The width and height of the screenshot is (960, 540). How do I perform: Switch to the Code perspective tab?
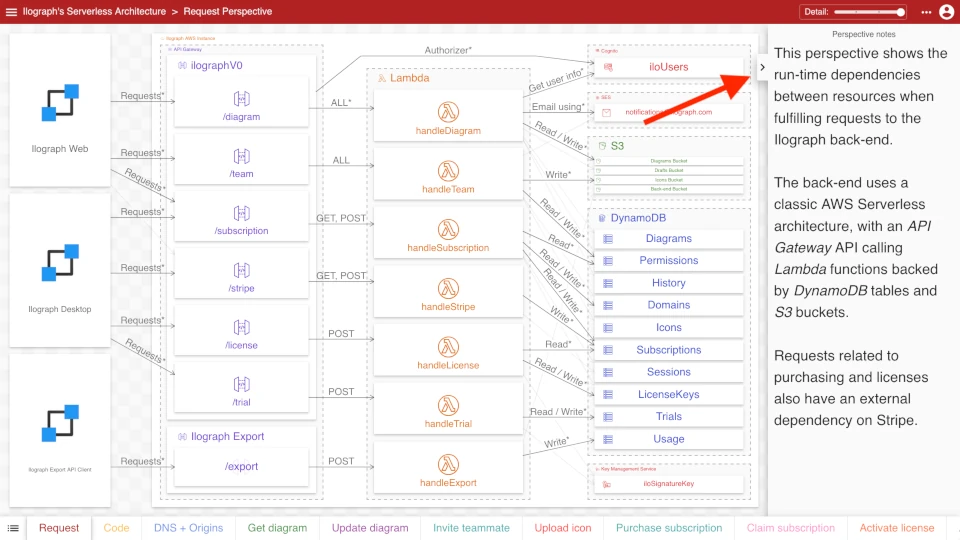(x=116, y=528)
